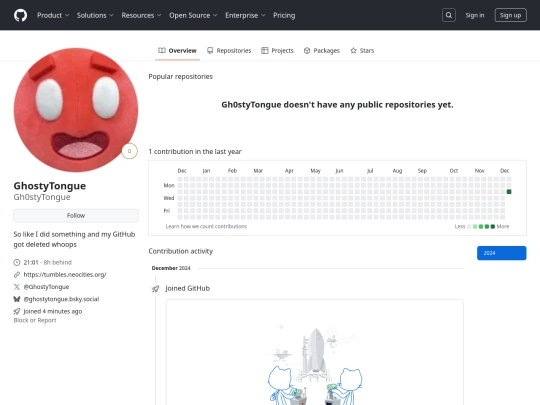Click the link chain icon beside the website URL

[17, 274]
